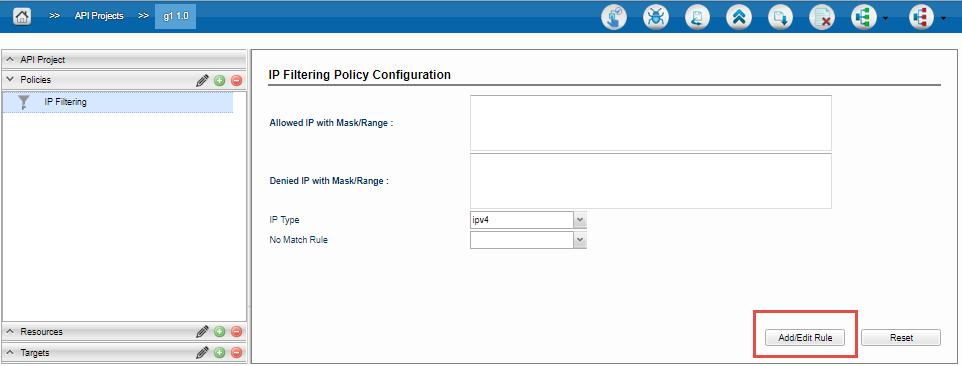Expand the Resources panel section
Viewport: 962px width, 366px height.
click(10, 331)
